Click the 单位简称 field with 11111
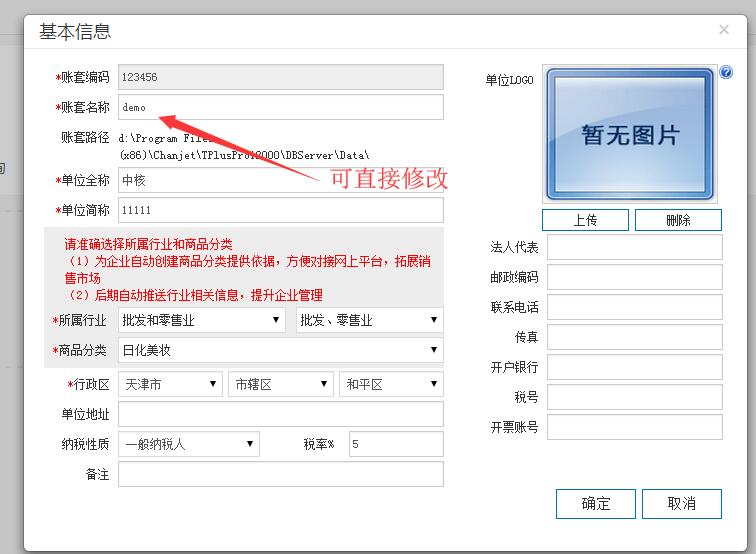 click(280, 210)
